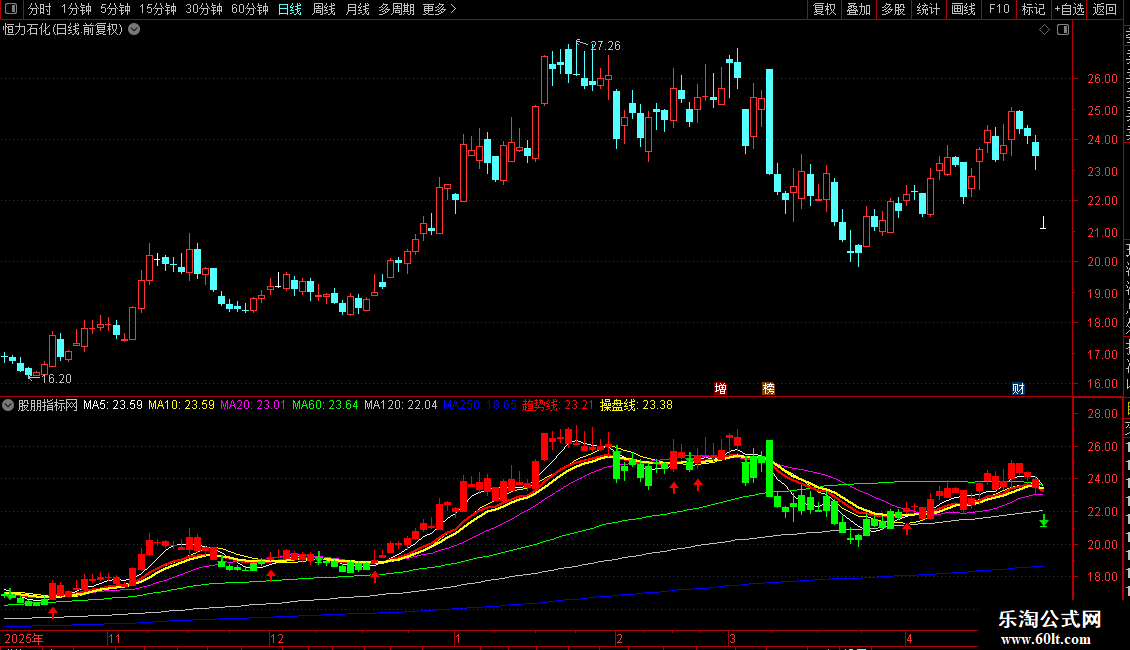Open F10 company info
The height and width of the screenshot is (650, 1130).
(x=999, y=9)
